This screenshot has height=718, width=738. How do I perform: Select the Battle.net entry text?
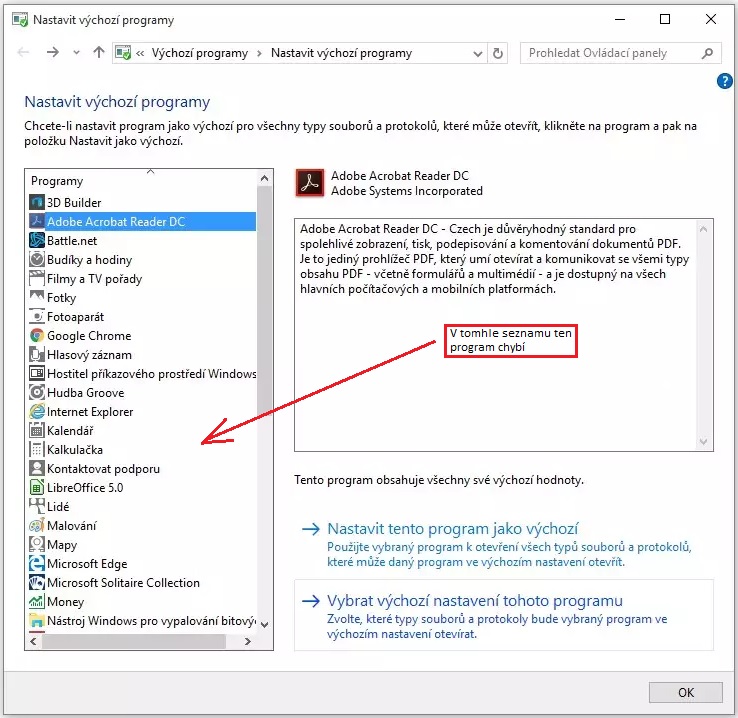tap(72, 241)
